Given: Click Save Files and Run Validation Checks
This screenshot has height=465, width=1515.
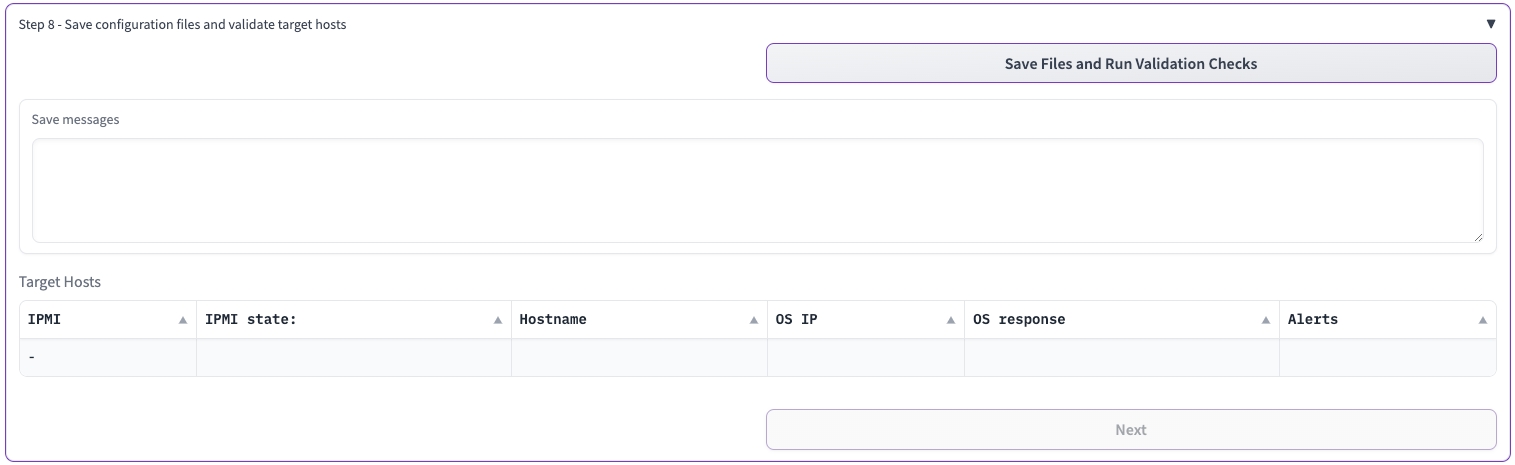Looking at the screenshot, I should [x=1130, y=63].
